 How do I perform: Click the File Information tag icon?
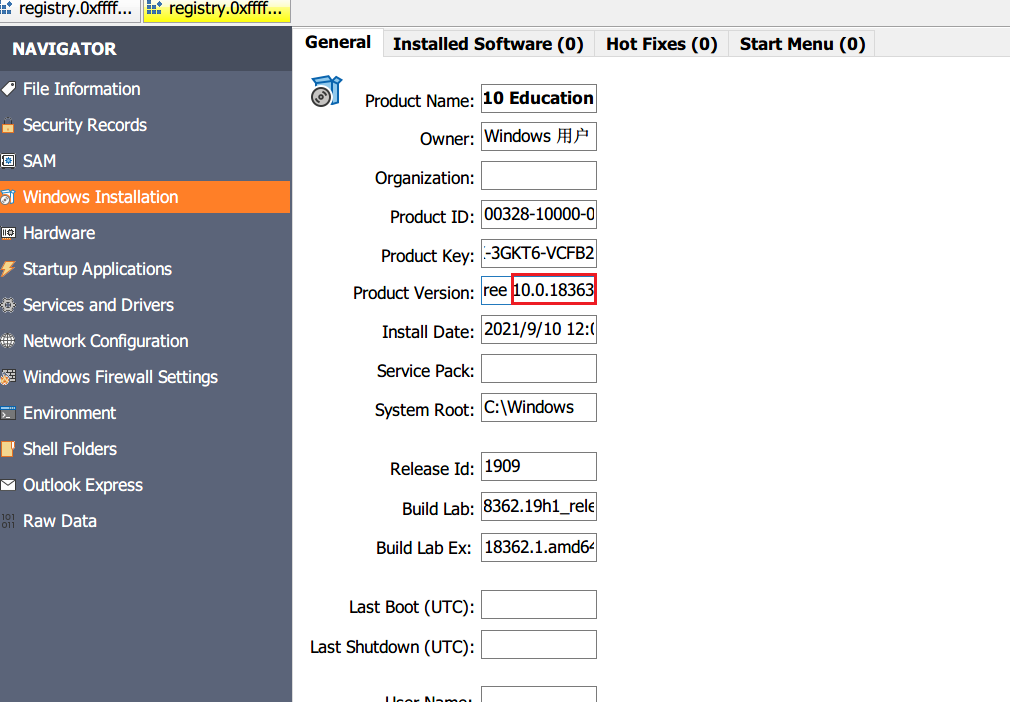point(8,89)
